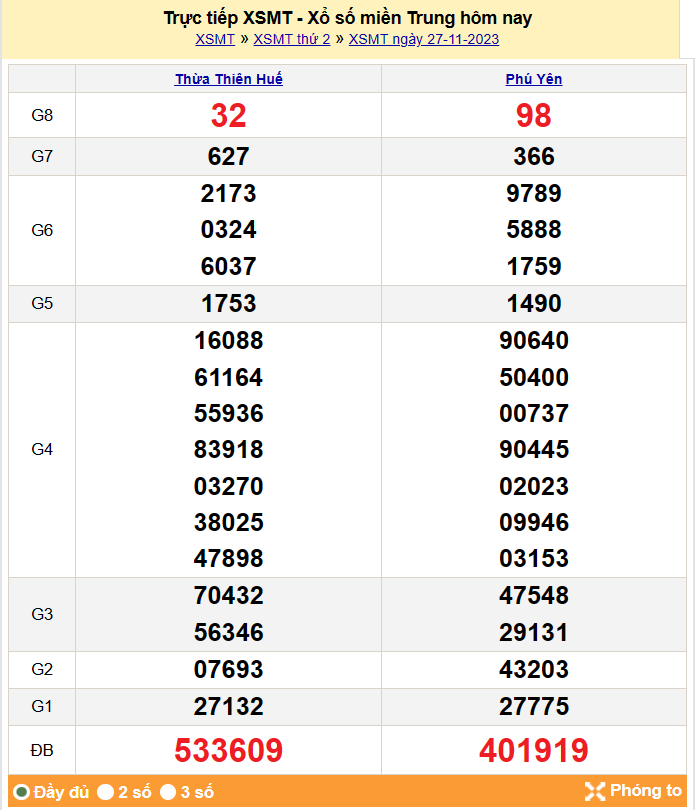
Task: Click the G4 number 03270
Action: coord(228,487)
